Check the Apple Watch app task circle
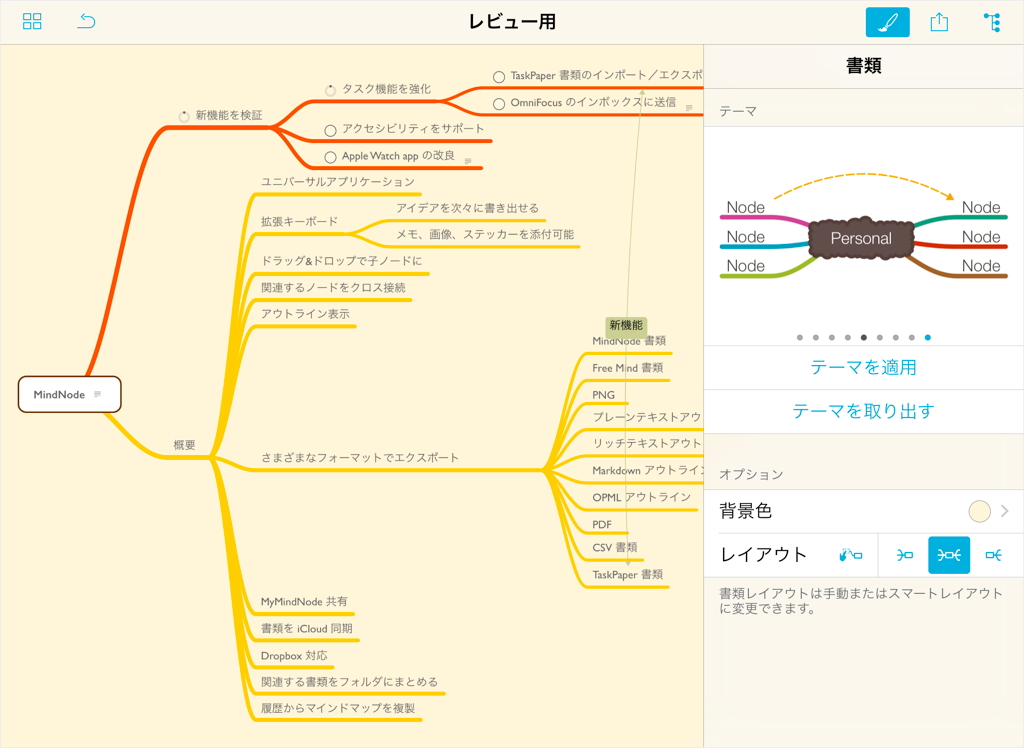 pyautogui.click(x=330, y=157)
